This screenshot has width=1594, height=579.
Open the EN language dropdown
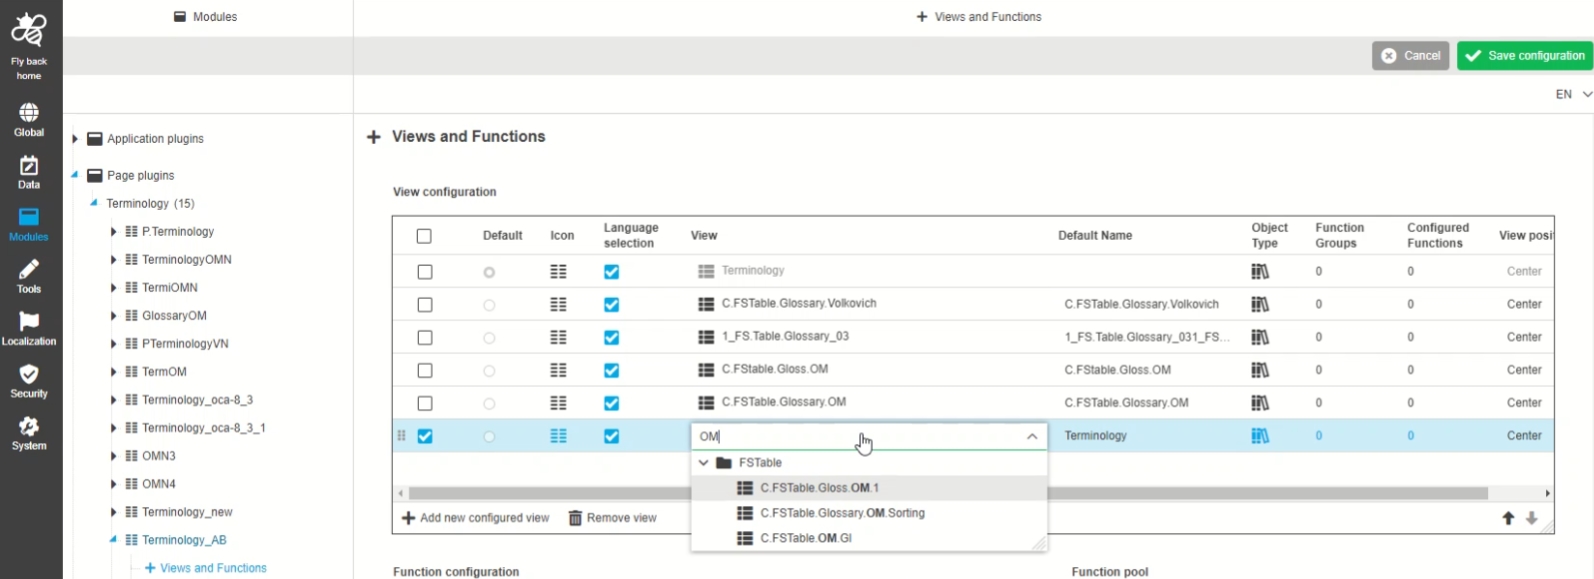tap(1573, 94)
